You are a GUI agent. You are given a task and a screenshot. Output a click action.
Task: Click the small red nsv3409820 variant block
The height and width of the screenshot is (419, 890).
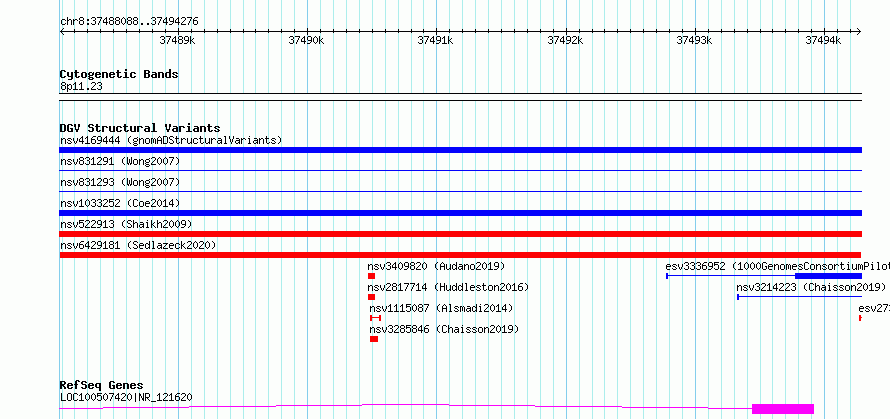tap(371, 276)
